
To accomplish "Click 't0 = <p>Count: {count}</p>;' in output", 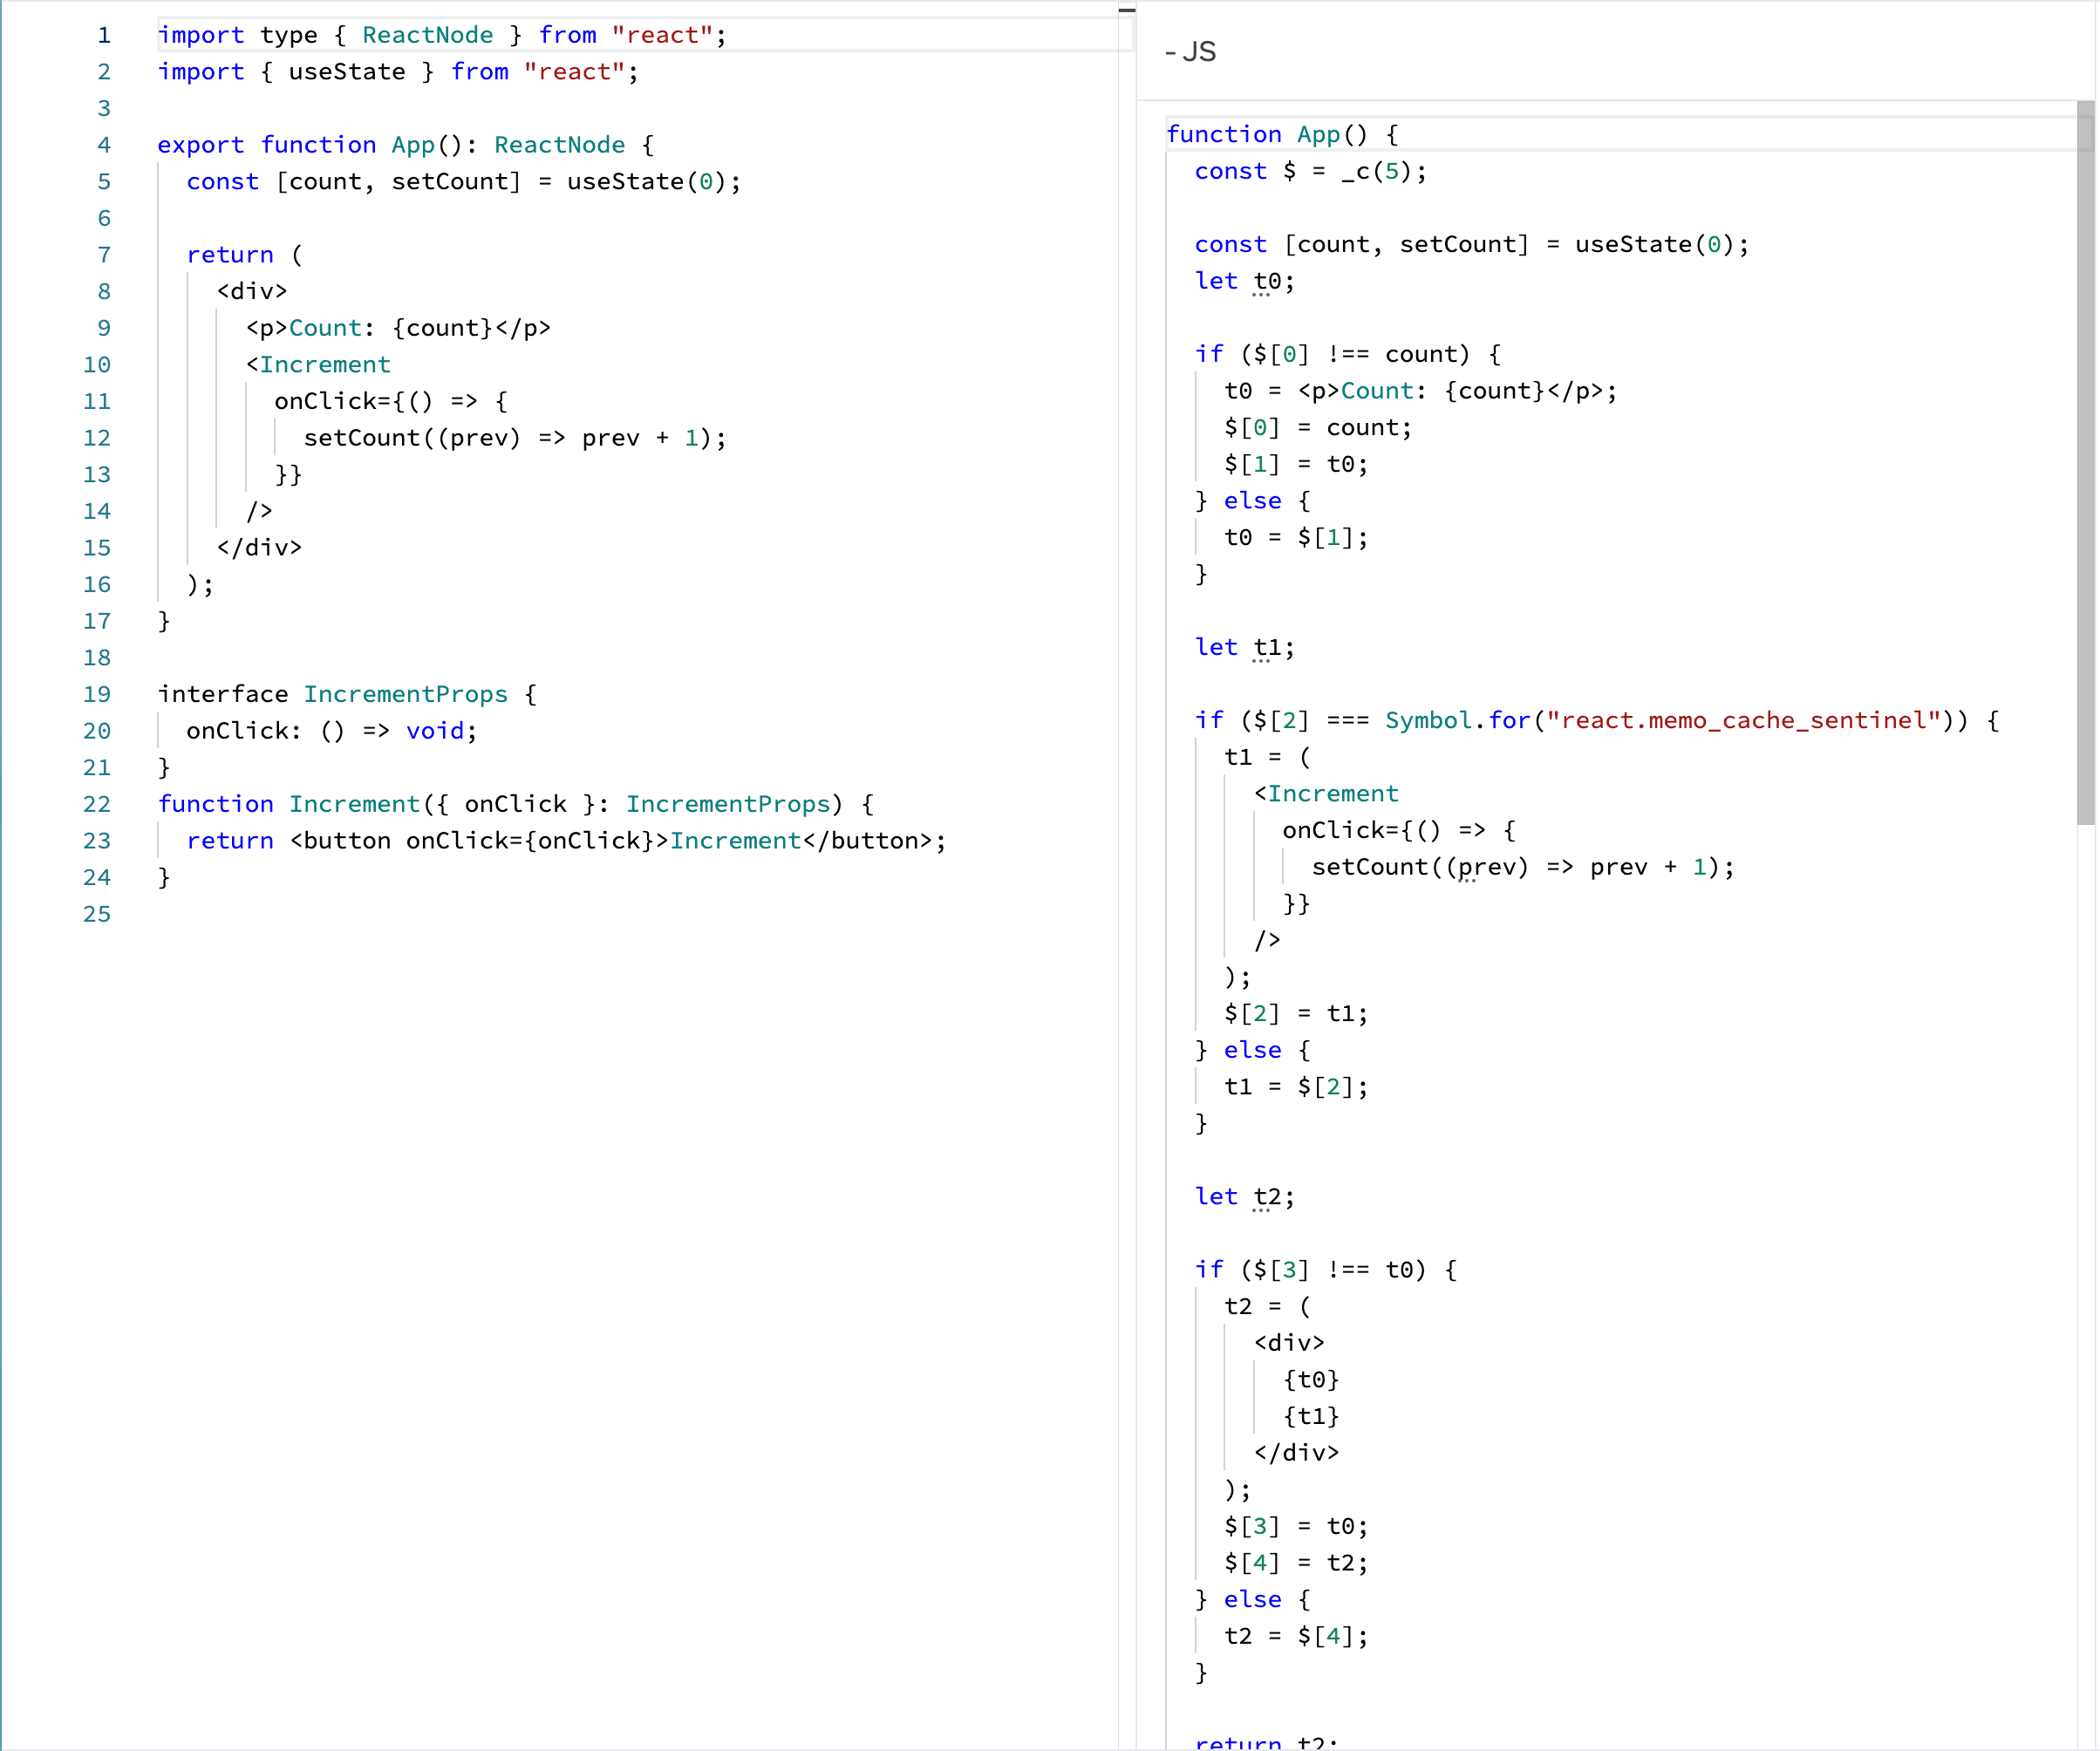I will coord(1421,391).
